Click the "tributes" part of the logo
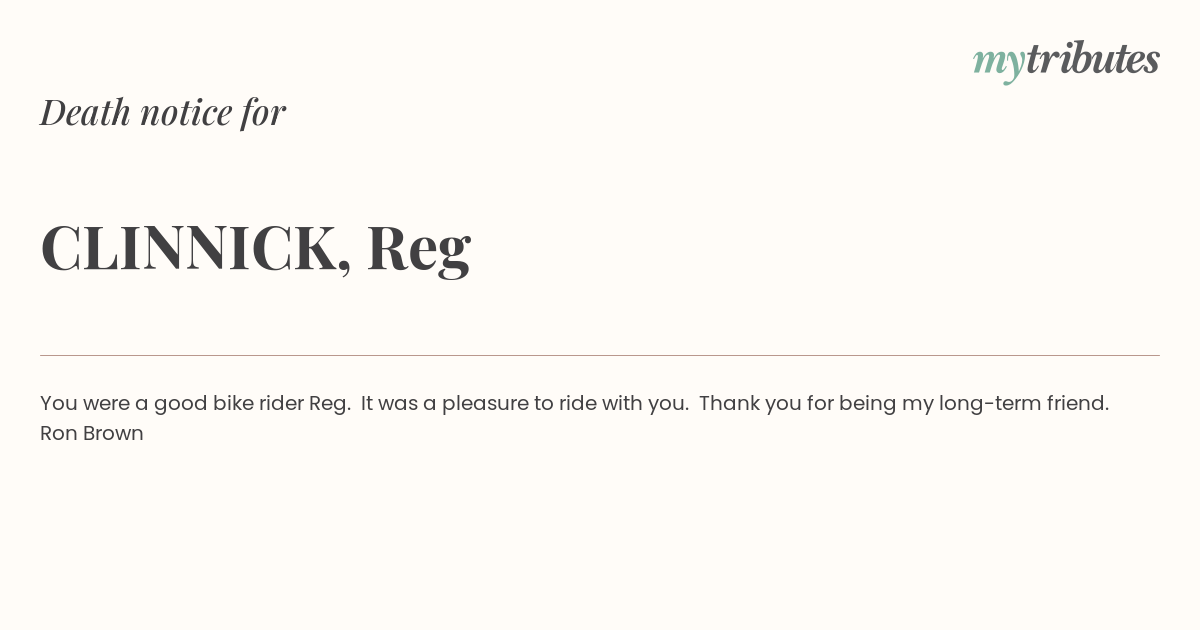This screenshot has width=1200, height=630. coord(1092,59)
